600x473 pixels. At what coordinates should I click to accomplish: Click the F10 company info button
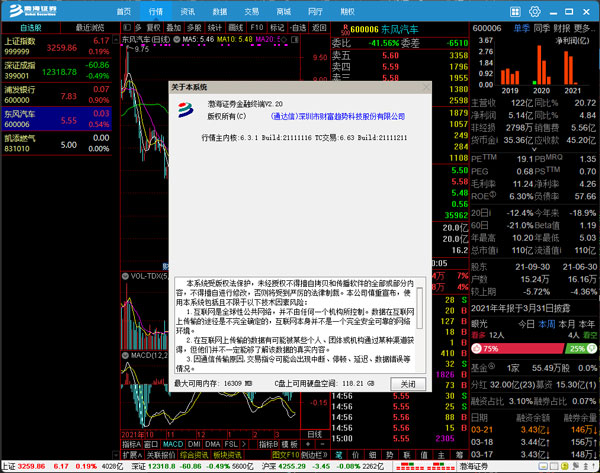[x=256, y=28]
